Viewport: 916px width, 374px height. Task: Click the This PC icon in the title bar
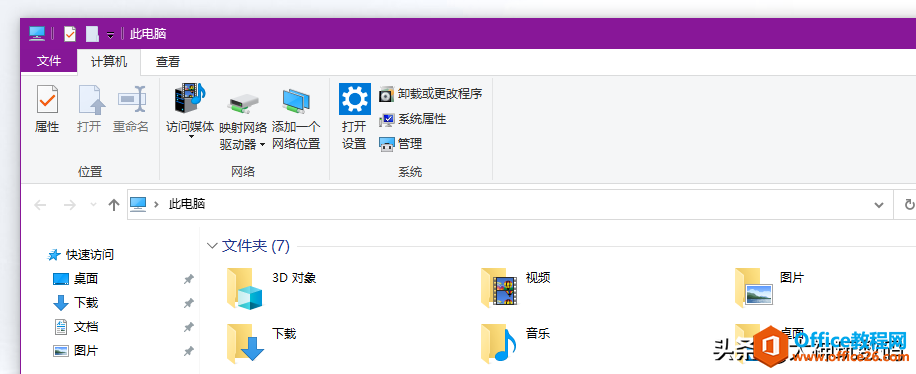[37, 34]
